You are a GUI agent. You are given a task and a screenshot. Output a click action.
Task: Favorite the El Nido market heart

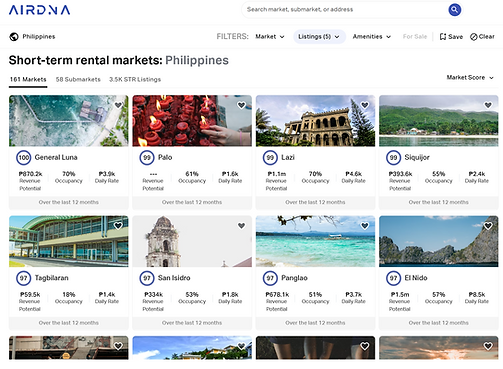(x=488, y=226)
